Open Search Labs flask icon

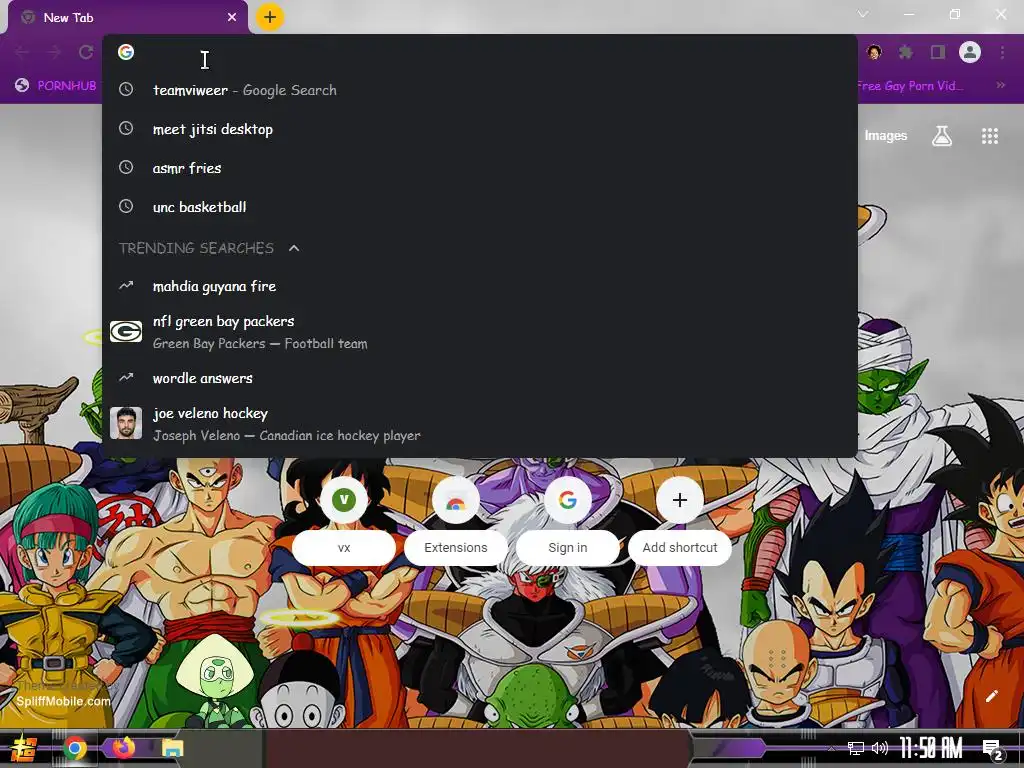(942, 136)
